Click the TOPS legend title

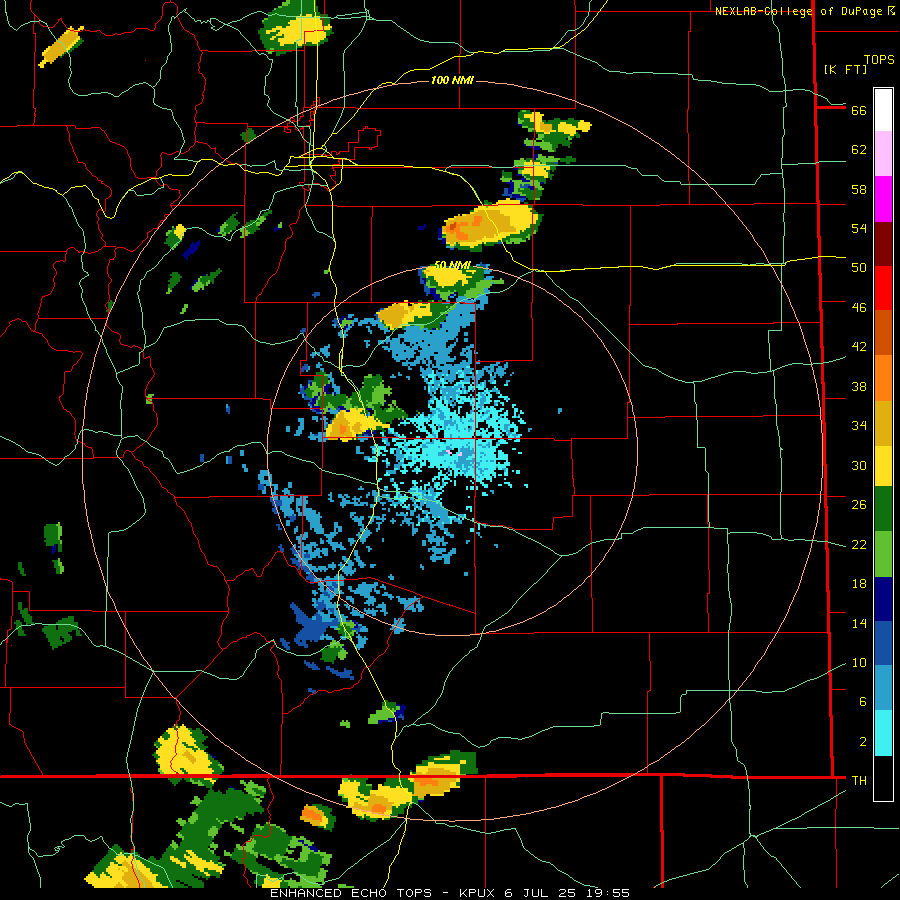tap(879, 59)
